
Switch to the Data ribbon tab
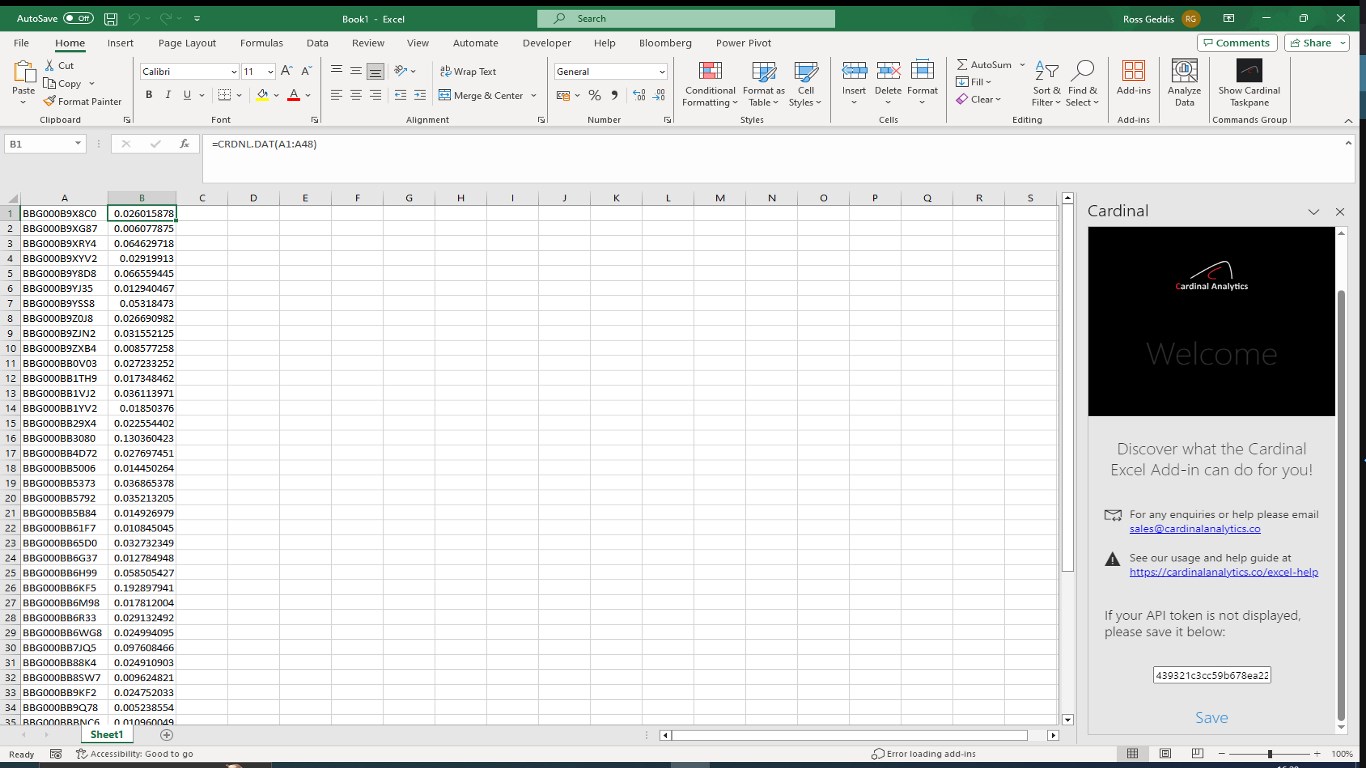tap(317, 43)
